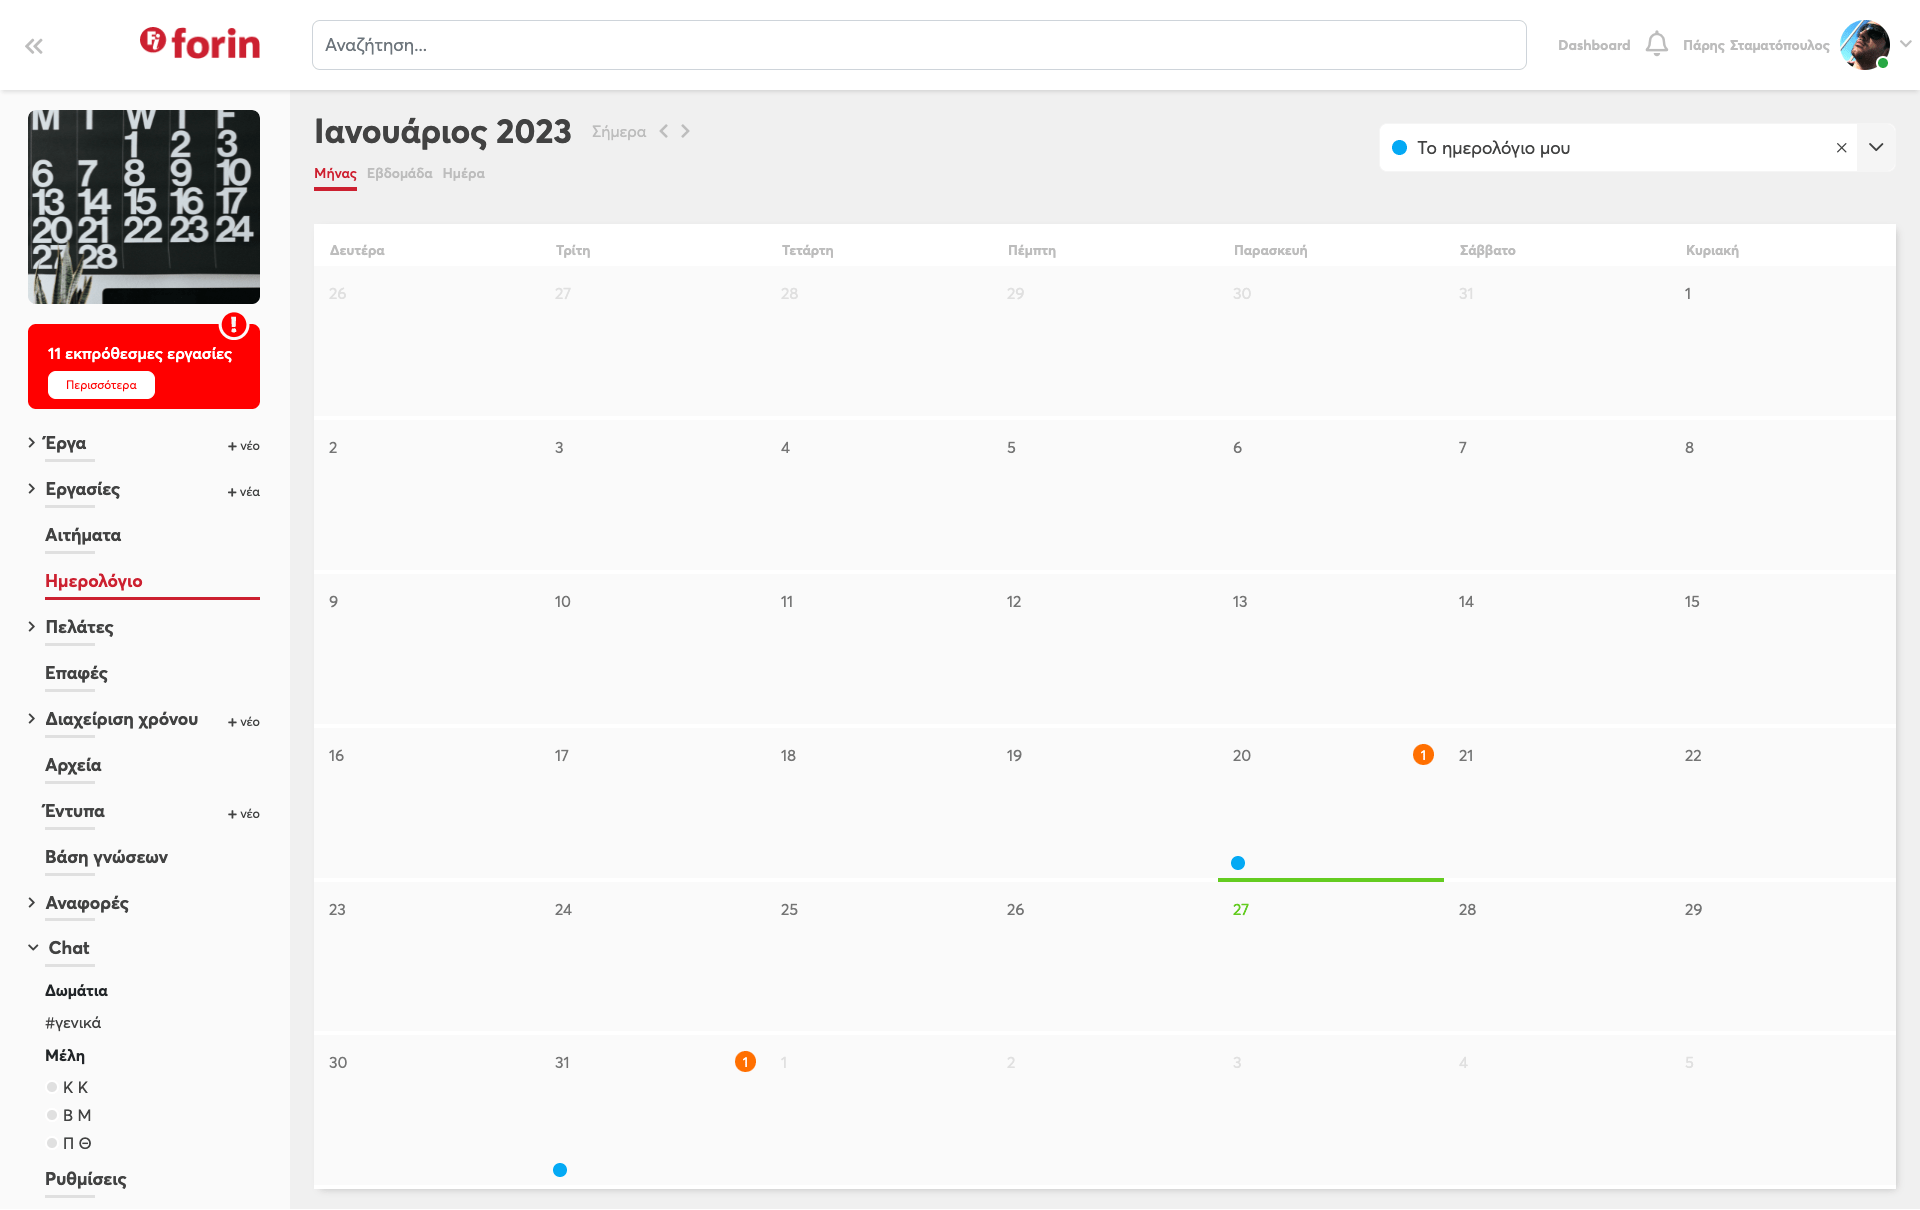
Task: Select calendar day 18
Action: [x=788, y=756]
